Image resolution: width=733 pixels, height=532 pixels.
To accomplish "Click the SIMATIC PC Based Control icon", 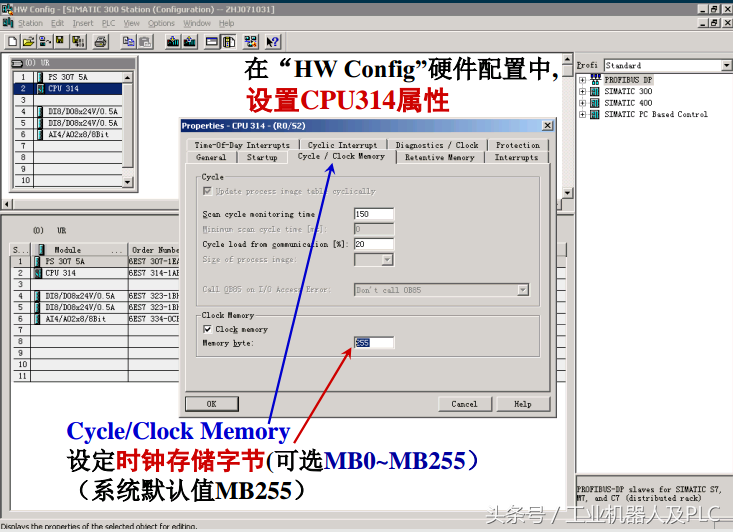I will tap(595, 115).
